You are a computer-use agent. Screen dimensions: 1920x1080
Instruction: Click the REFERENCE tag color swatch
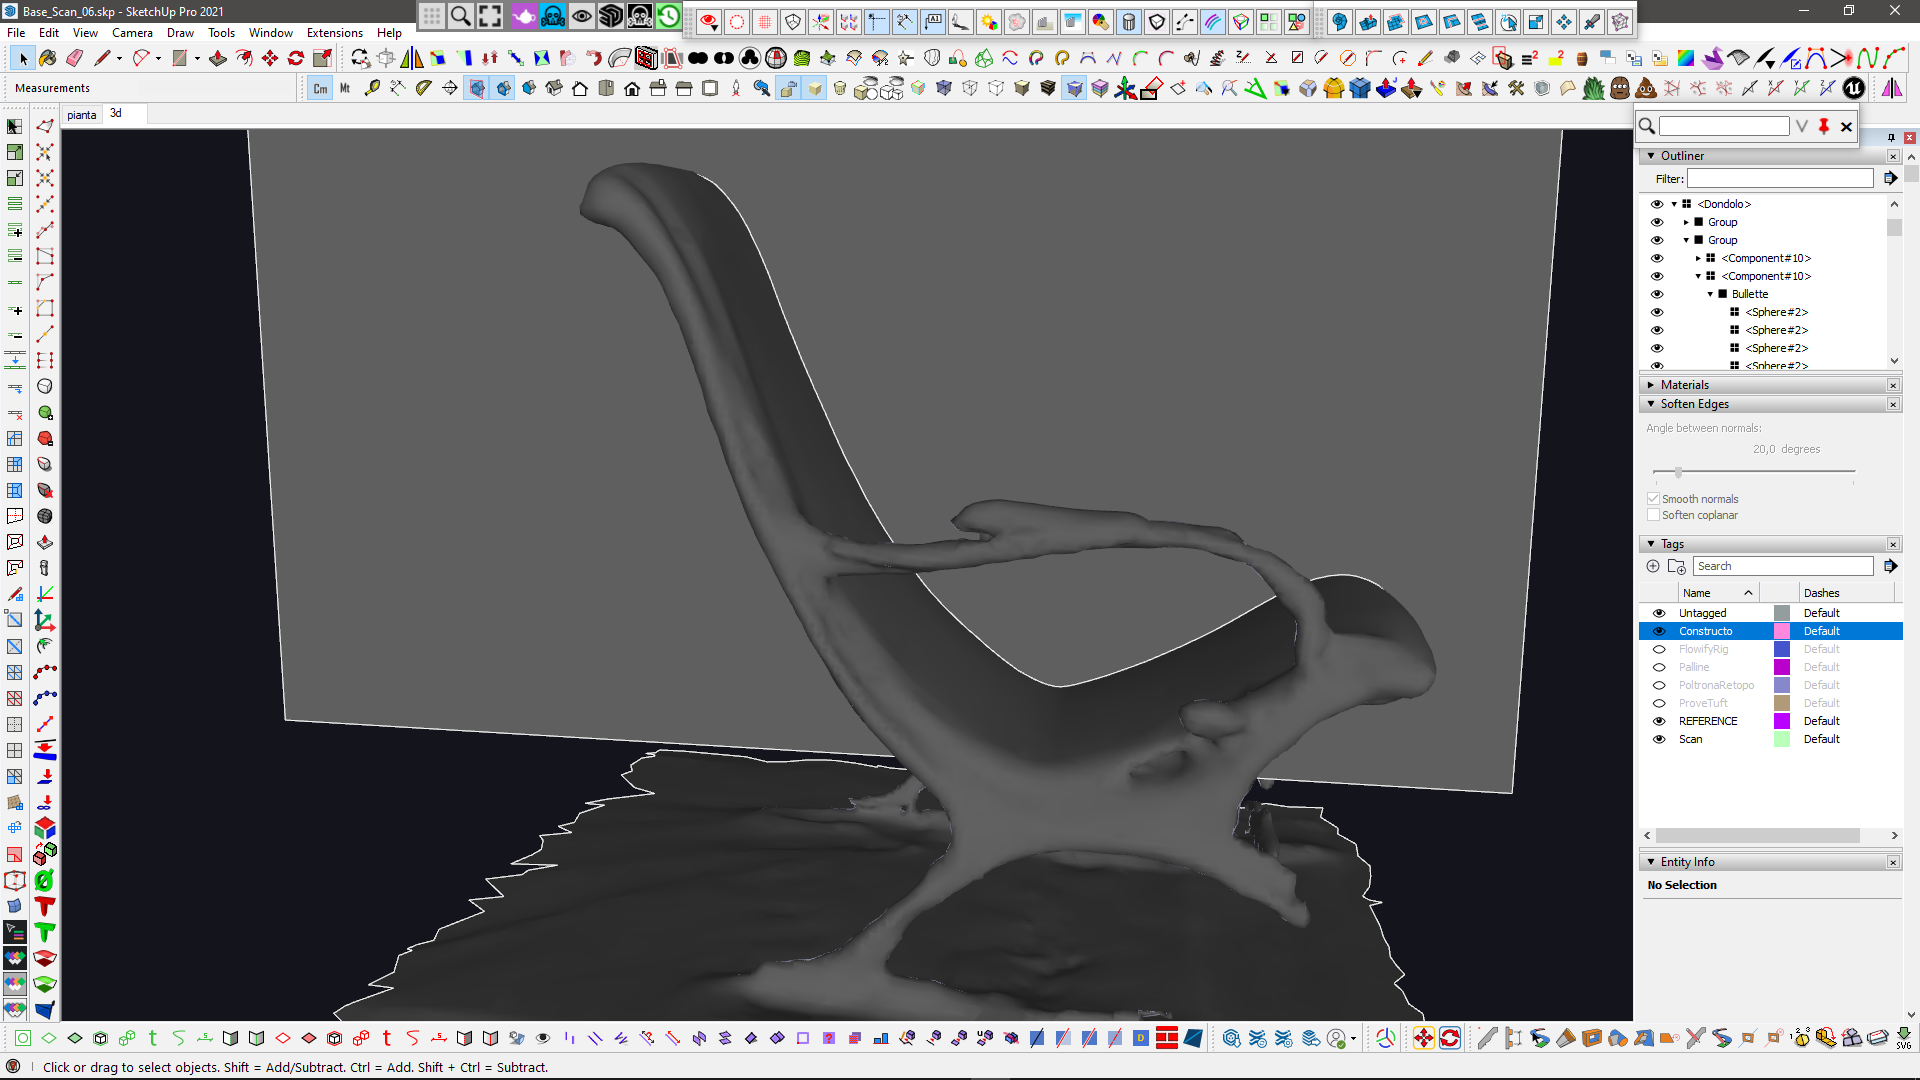coord(1781,721)
